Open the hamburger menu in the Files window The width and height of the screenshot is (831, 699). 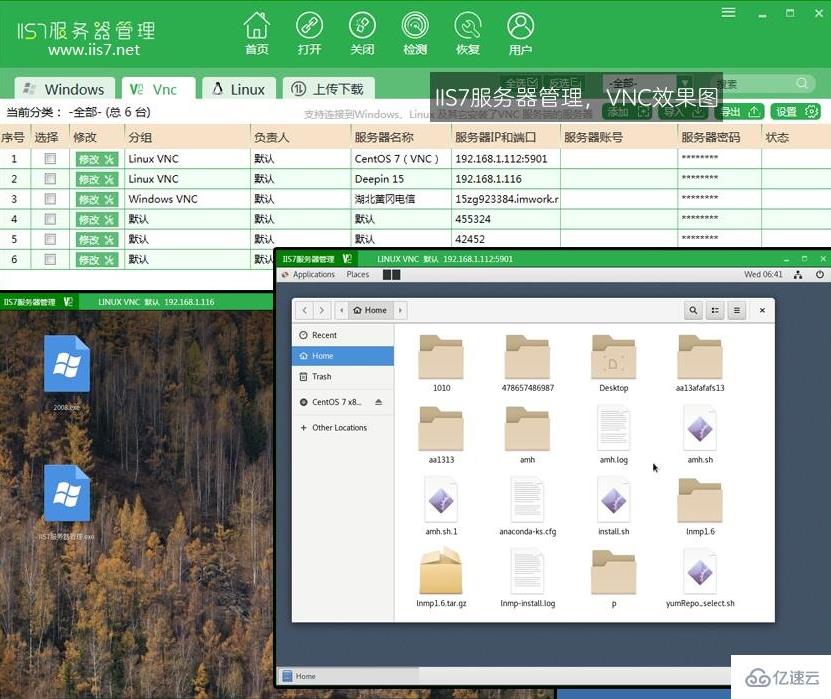[738, 310]
